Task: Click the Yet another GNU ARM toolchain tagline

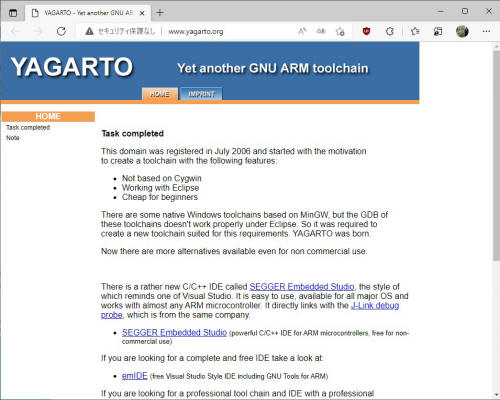Action: pyautogui.click(x=273, y=68)
